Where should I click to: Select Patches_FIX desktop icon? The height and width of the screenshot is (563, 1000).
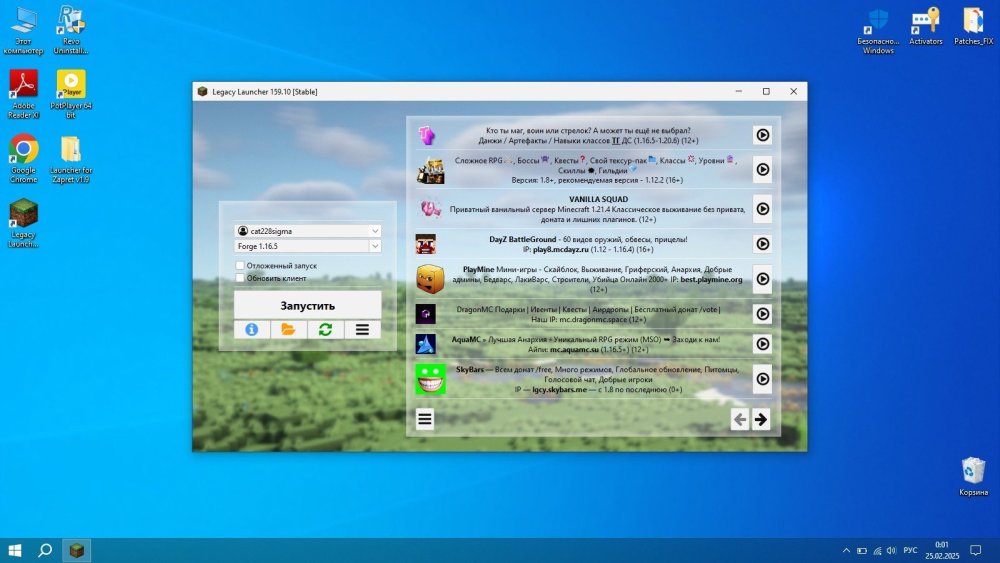point(973,26)
